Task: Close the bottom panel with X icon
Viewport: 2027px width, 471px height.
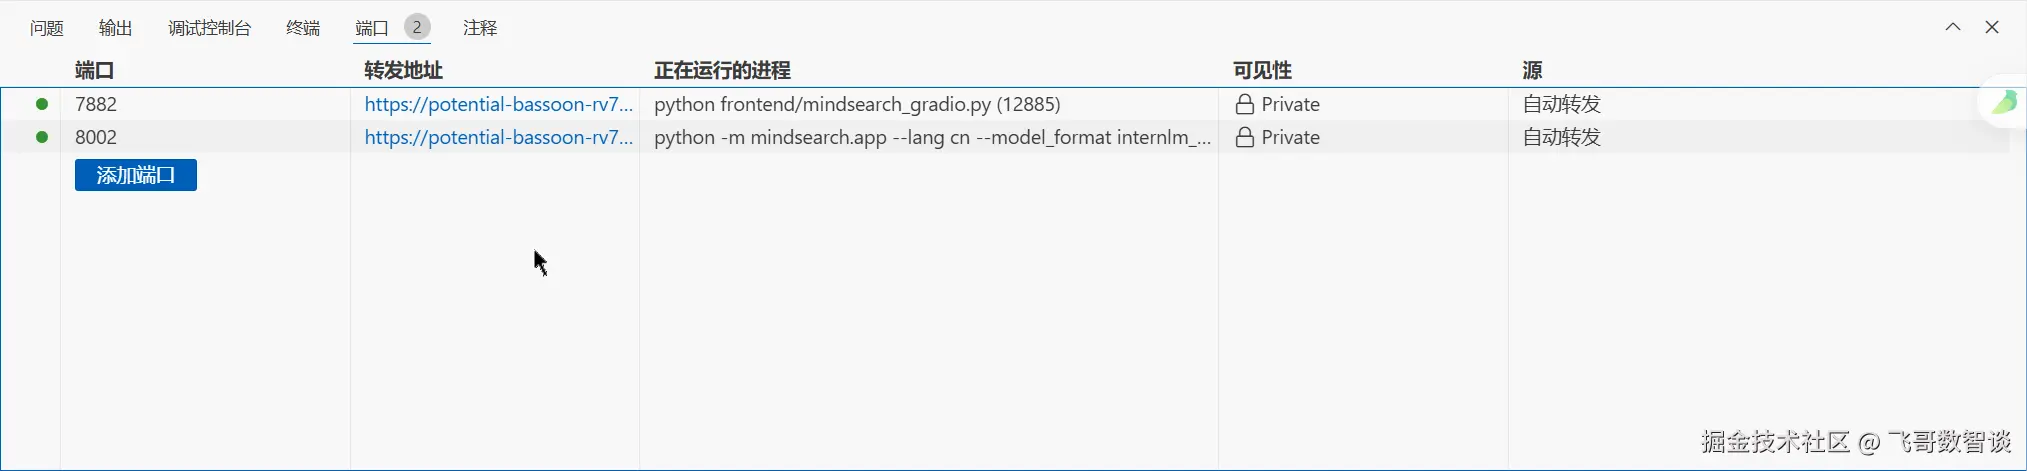Action: [1991, 27]
